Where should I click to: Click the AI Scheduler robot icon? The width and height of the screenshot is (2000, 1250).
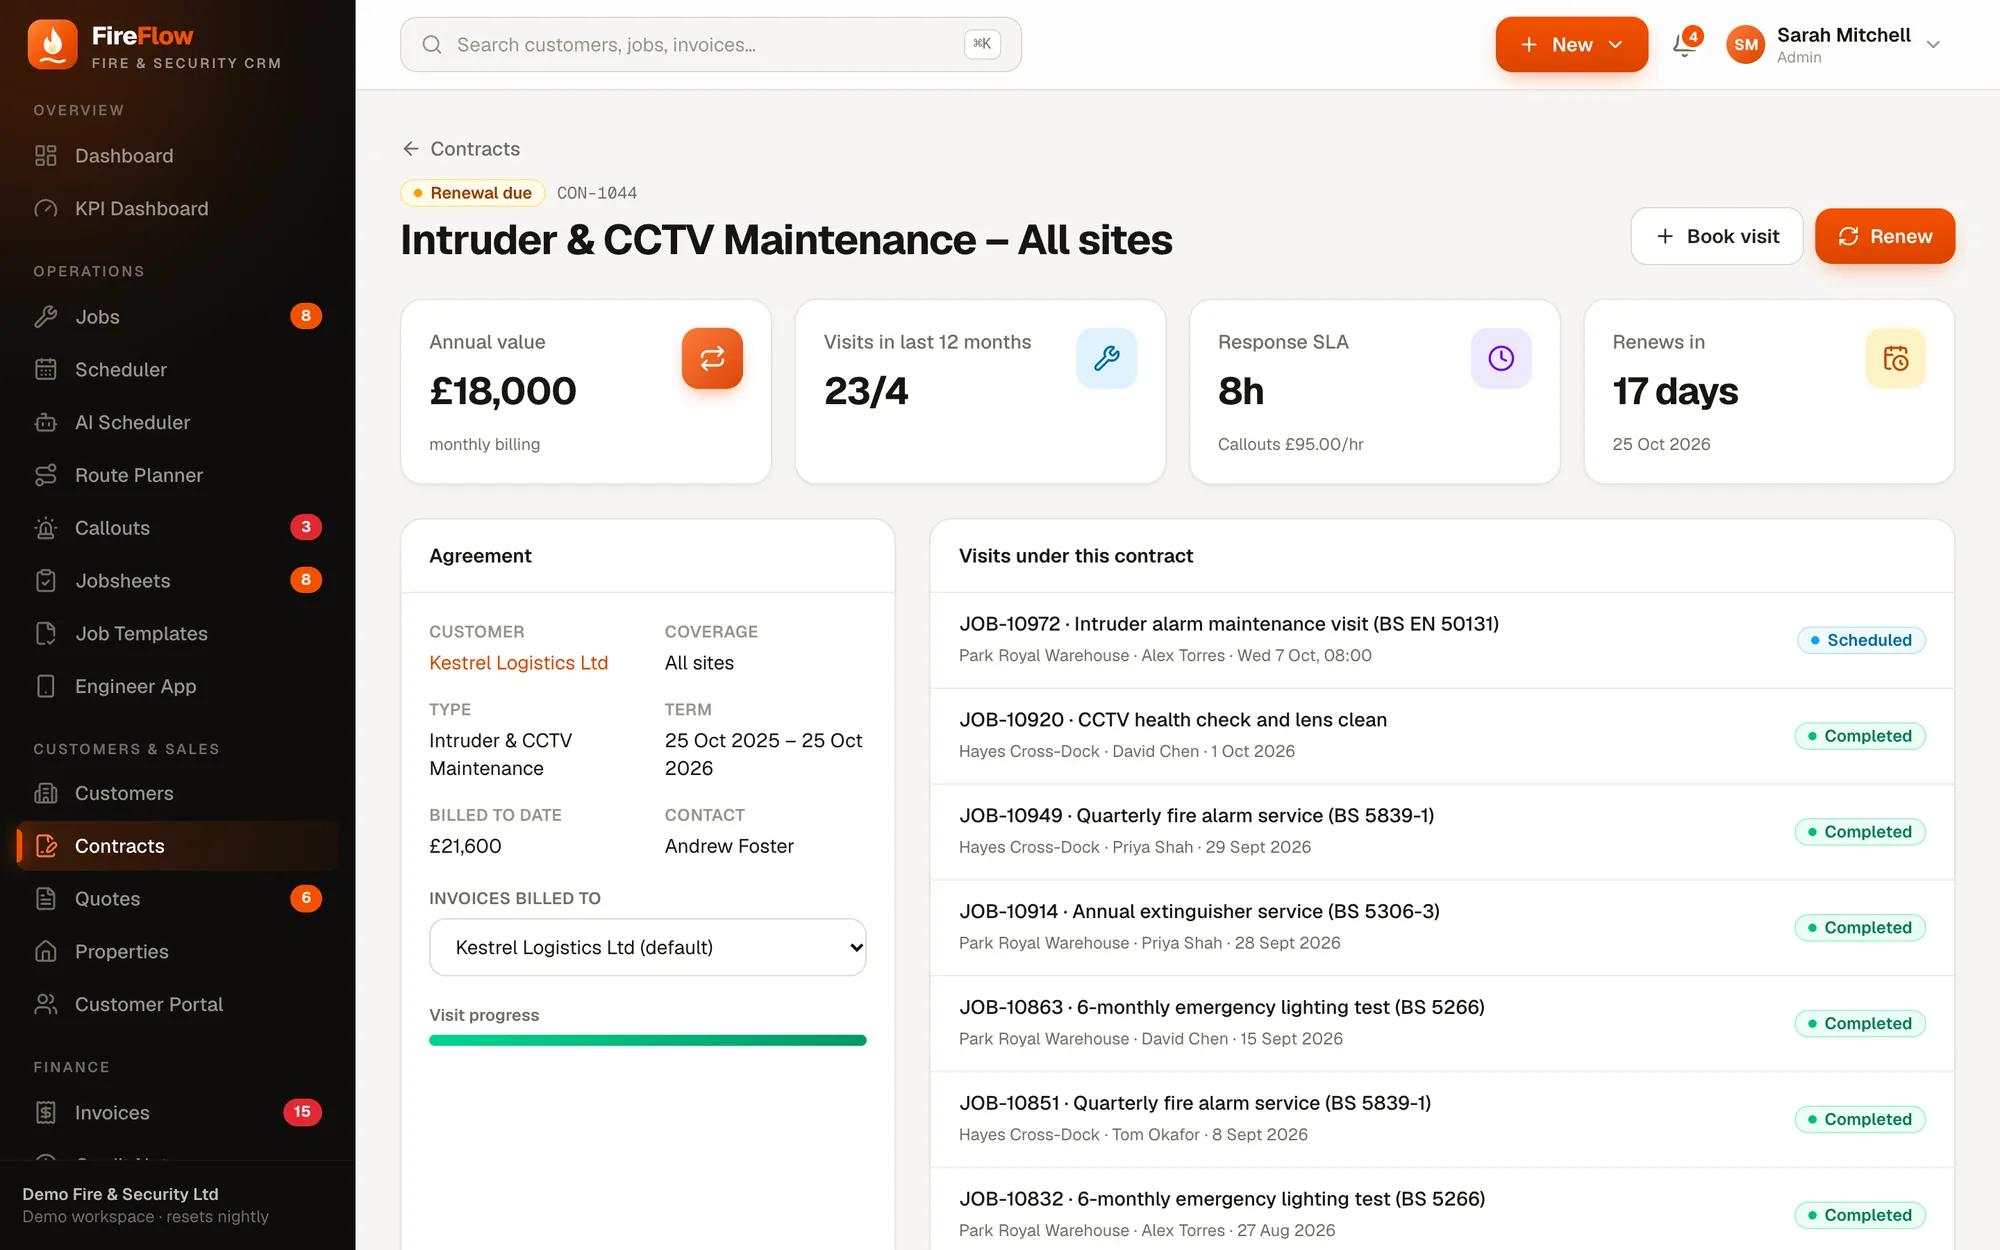46,423
